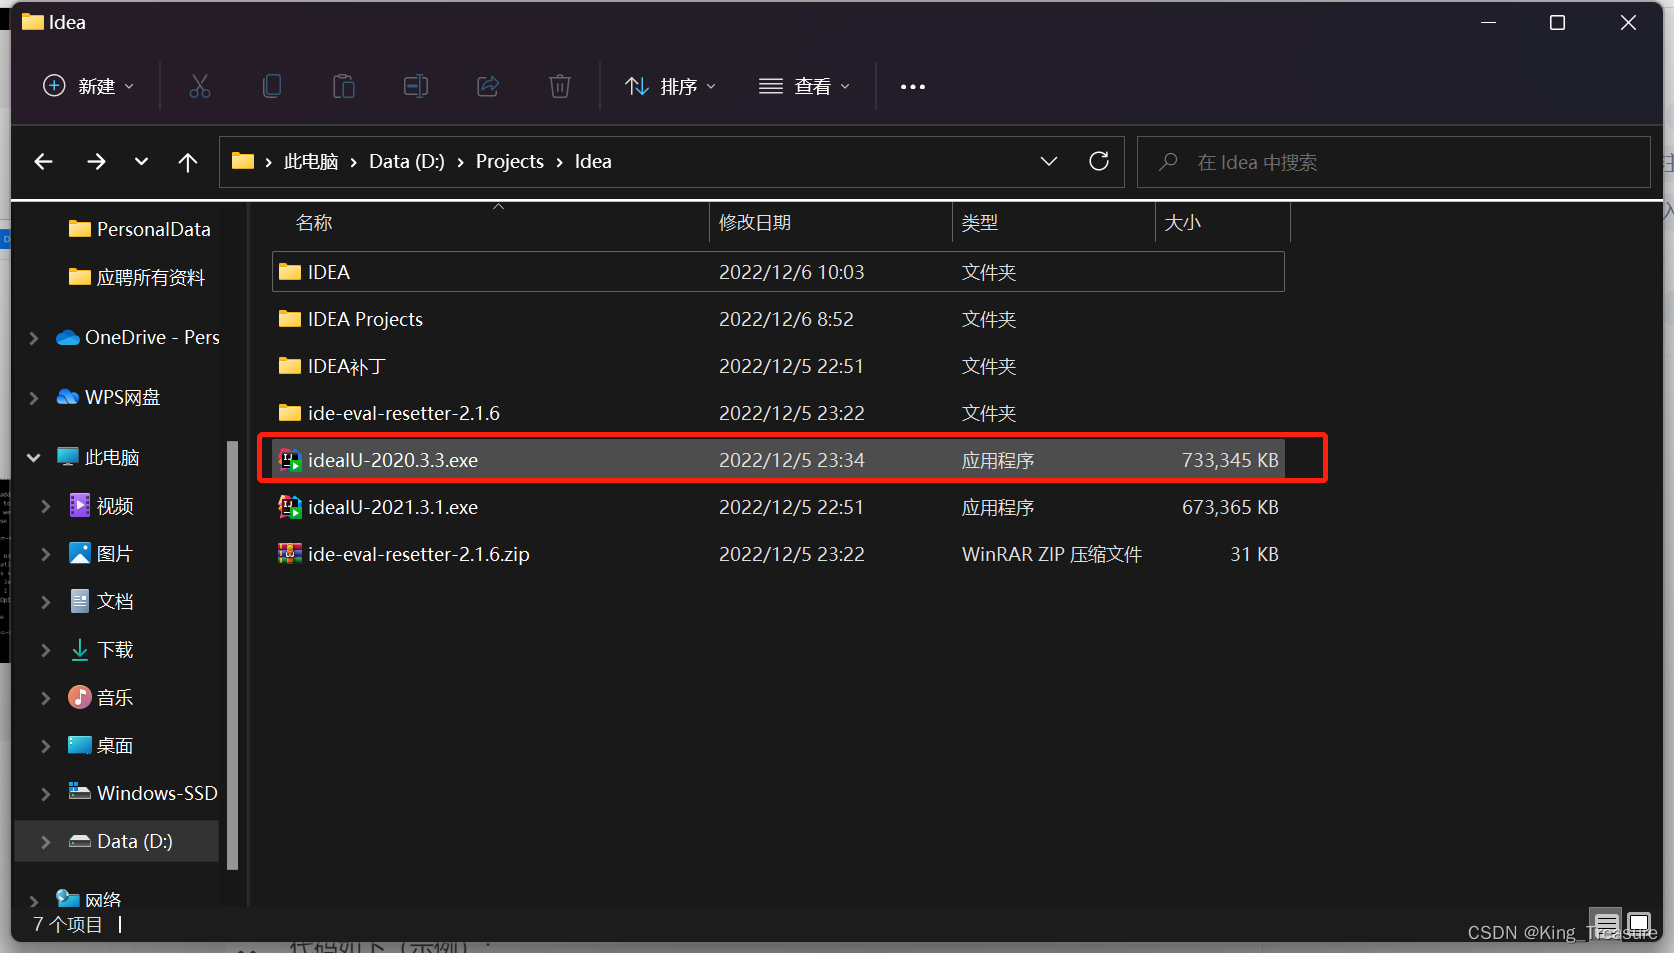Image resolution: width=1674 pixels, height=953 pixels.
Task: Select 桌面 in the navigation pane
Action: tap(101, 745)
